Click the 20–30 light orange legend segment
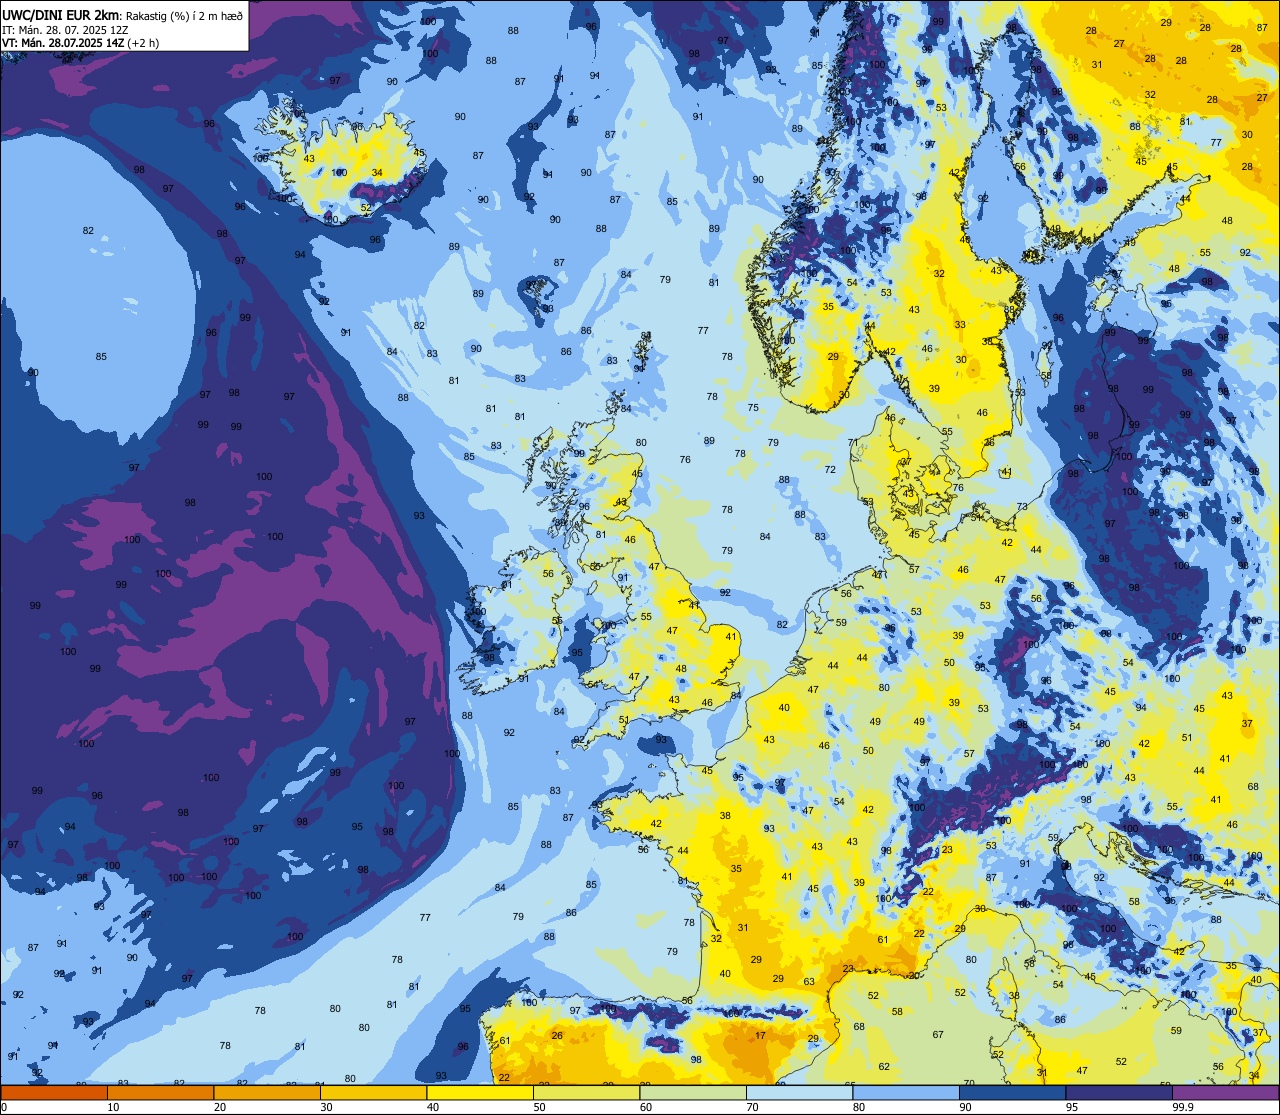Image resolution: width=1280 pixels, height=1115 pixels. [267, 1092]
